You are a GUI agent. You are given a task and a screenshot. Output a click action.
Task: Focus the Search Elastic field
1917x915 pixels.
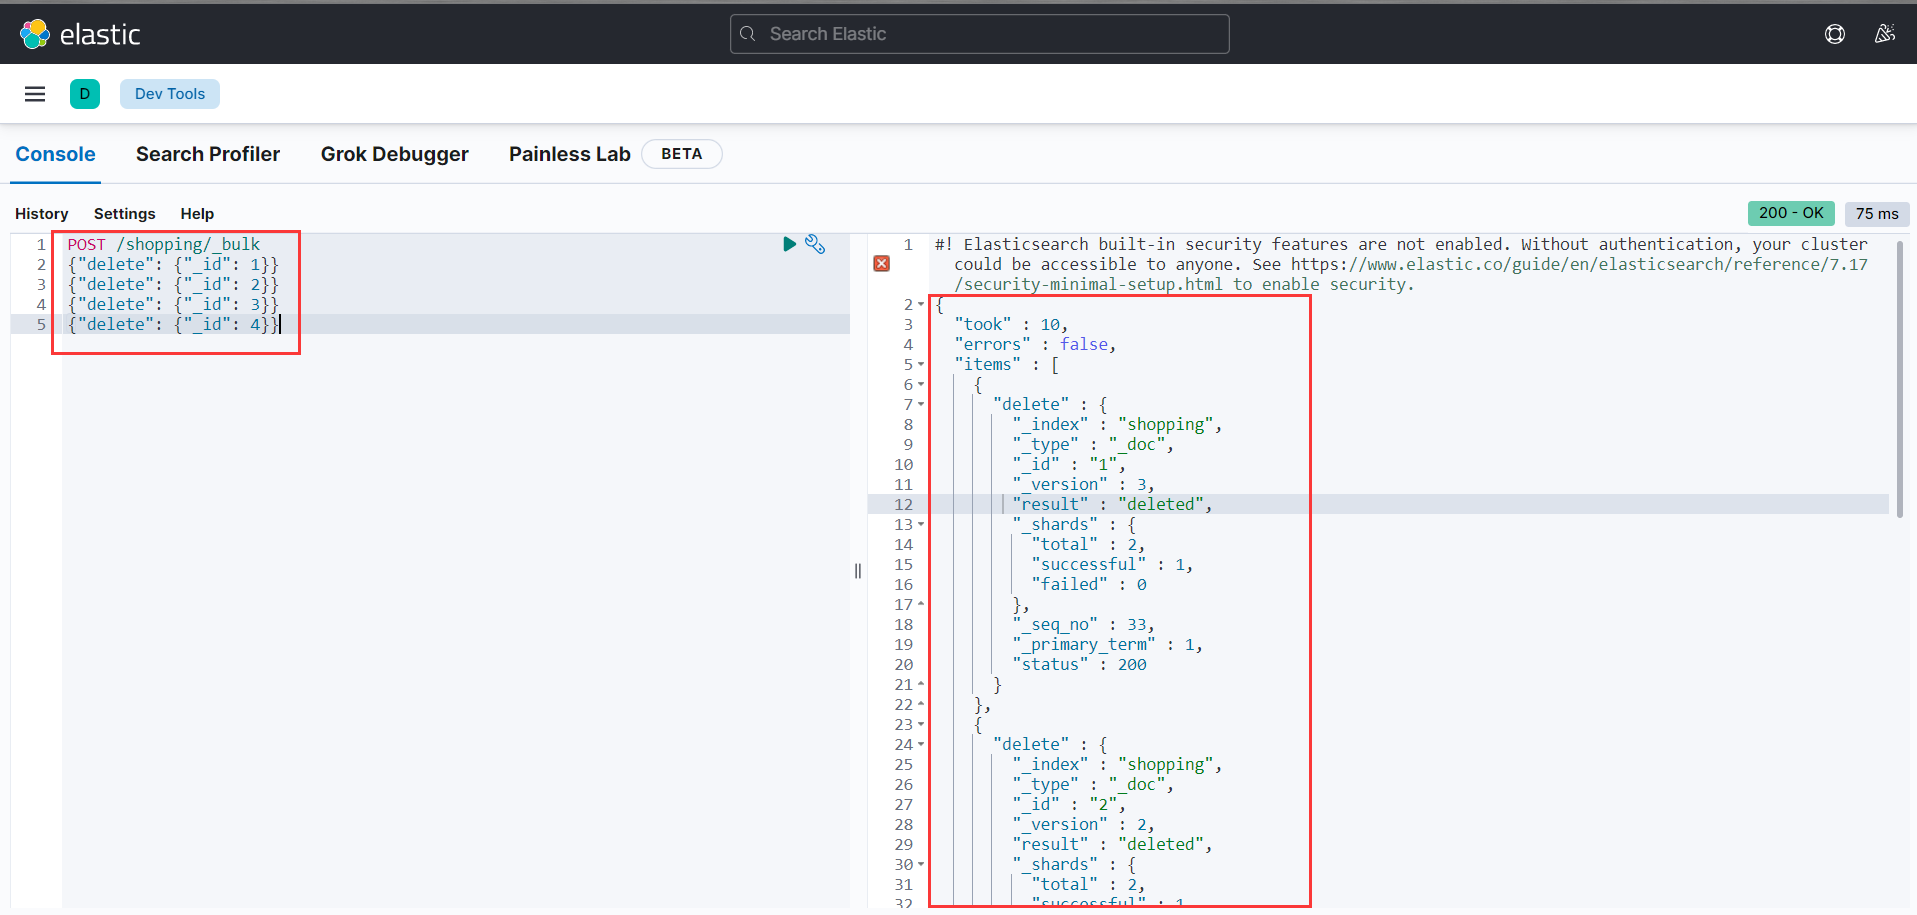tap(980, 34)
